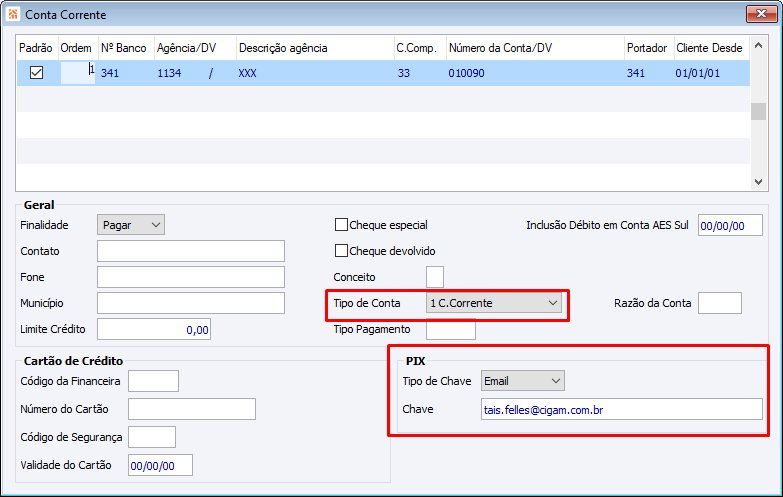
Task: Click the bank number cell 341 under Nº Banco
Action: [x=110, y=73]
